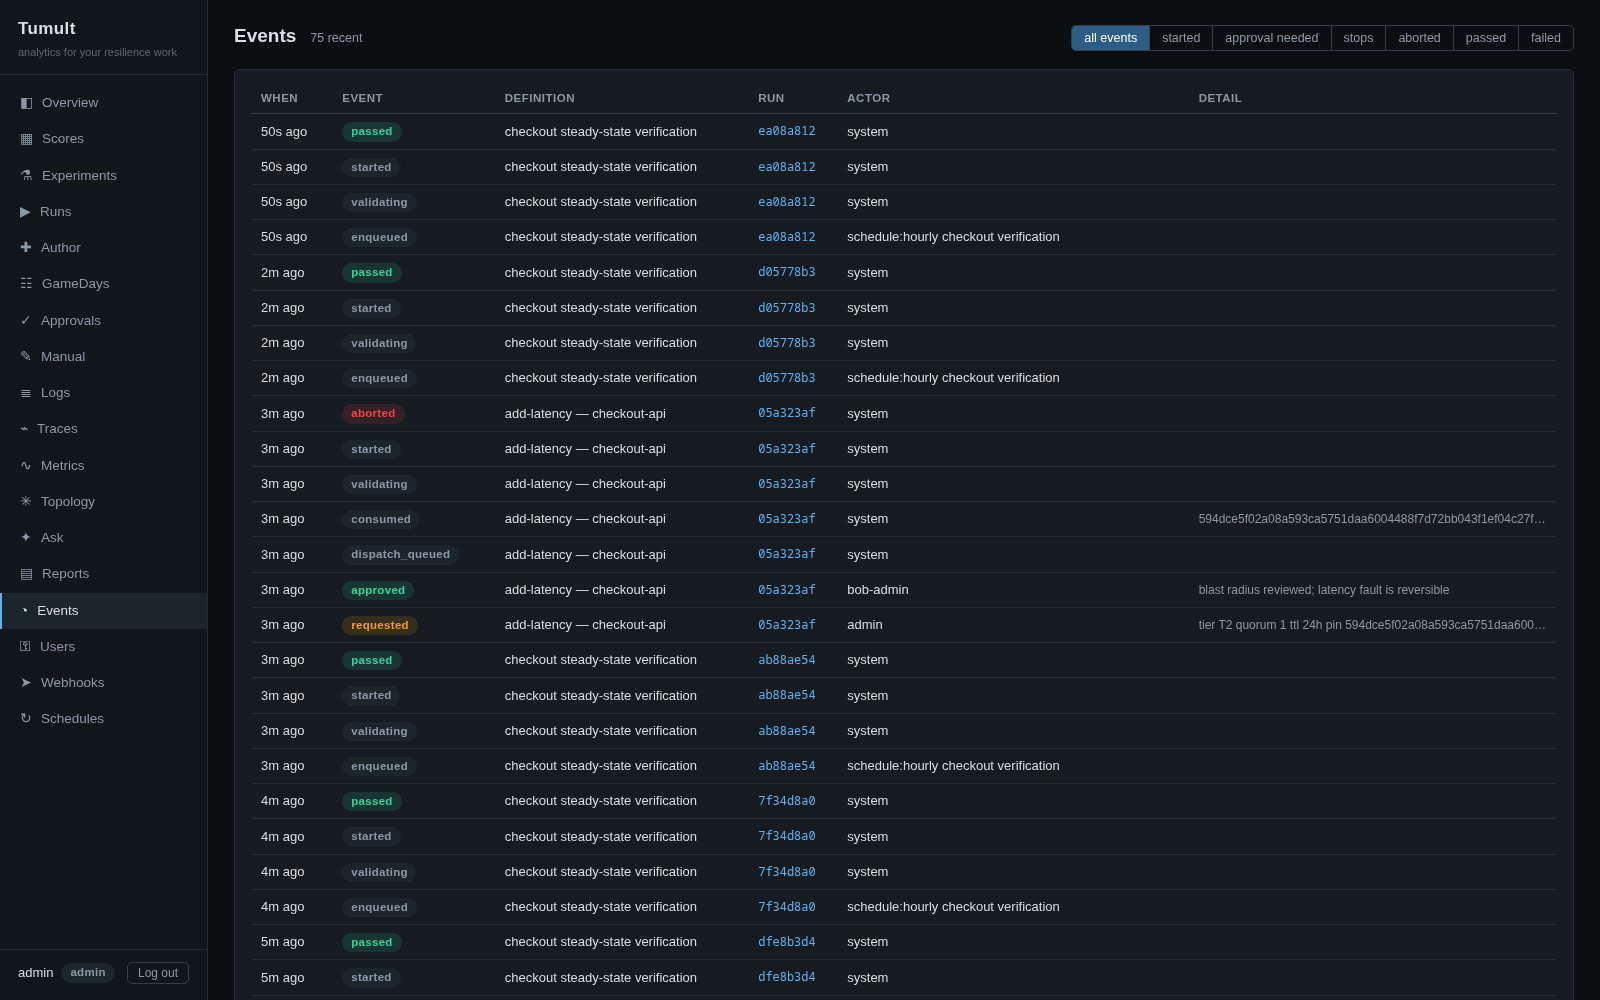
Task: Click the Manual pencil icon
Action: tap(26, 356)
